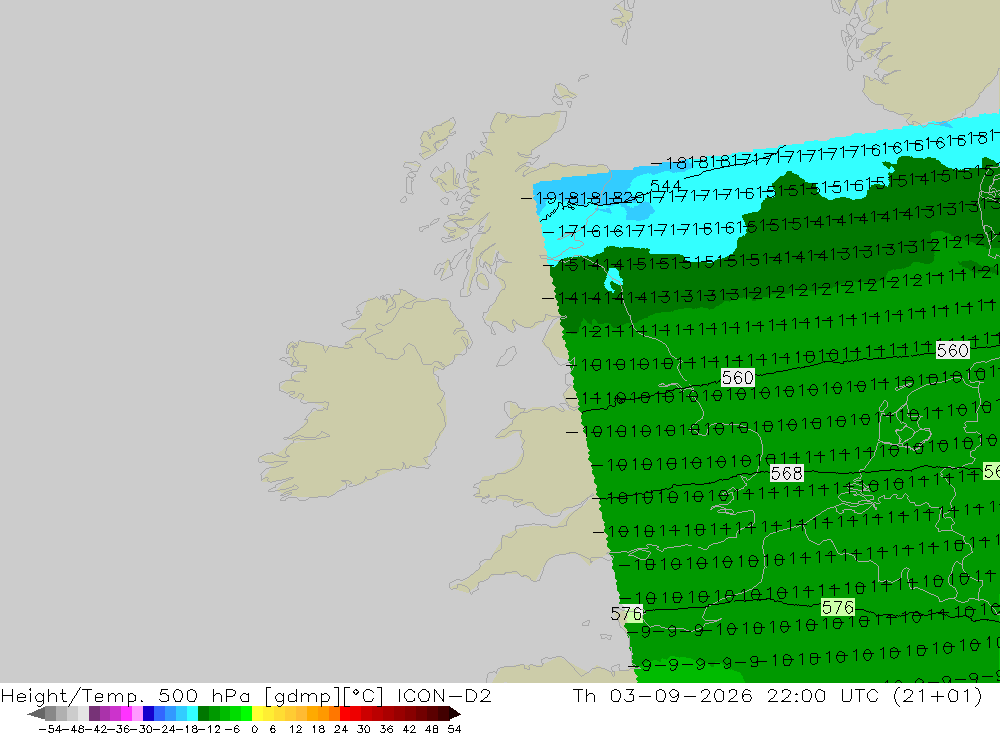Click on the island of Ireland on the map

364,396
